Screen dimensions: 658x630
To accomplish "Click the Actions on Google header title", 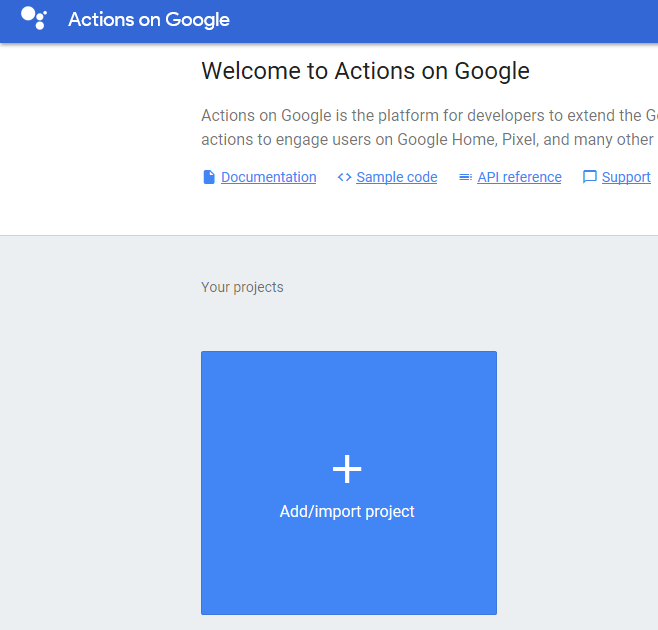I will pos(149,20).
